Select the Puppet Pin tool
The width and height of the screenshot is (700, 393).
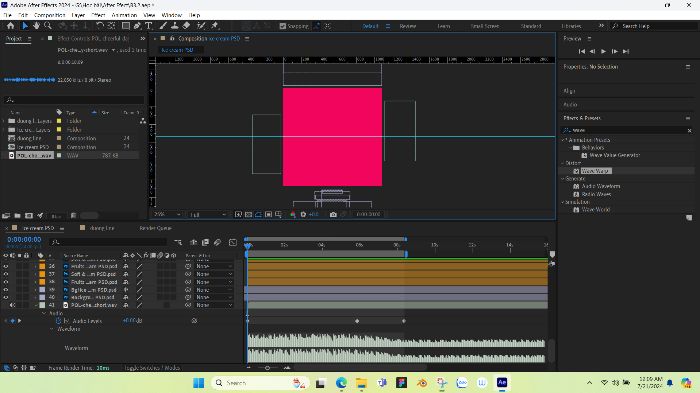215,26
